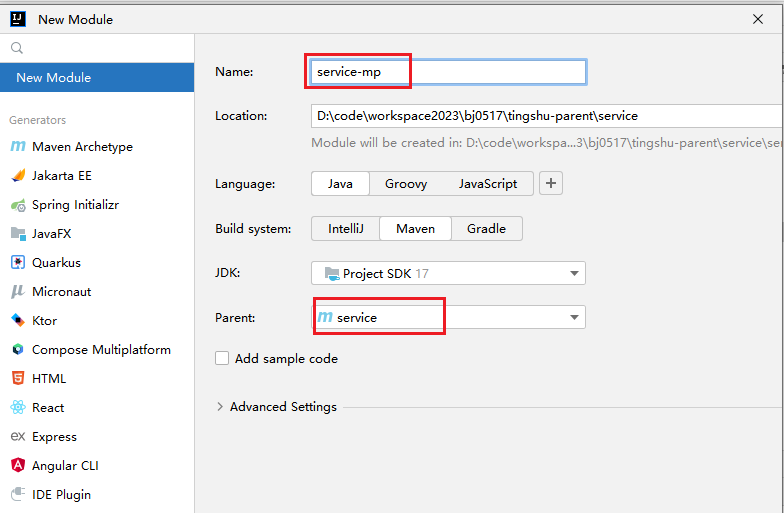
Task: Add another language with the plus button
Action: pyautogui.click(x=550, y=184)
